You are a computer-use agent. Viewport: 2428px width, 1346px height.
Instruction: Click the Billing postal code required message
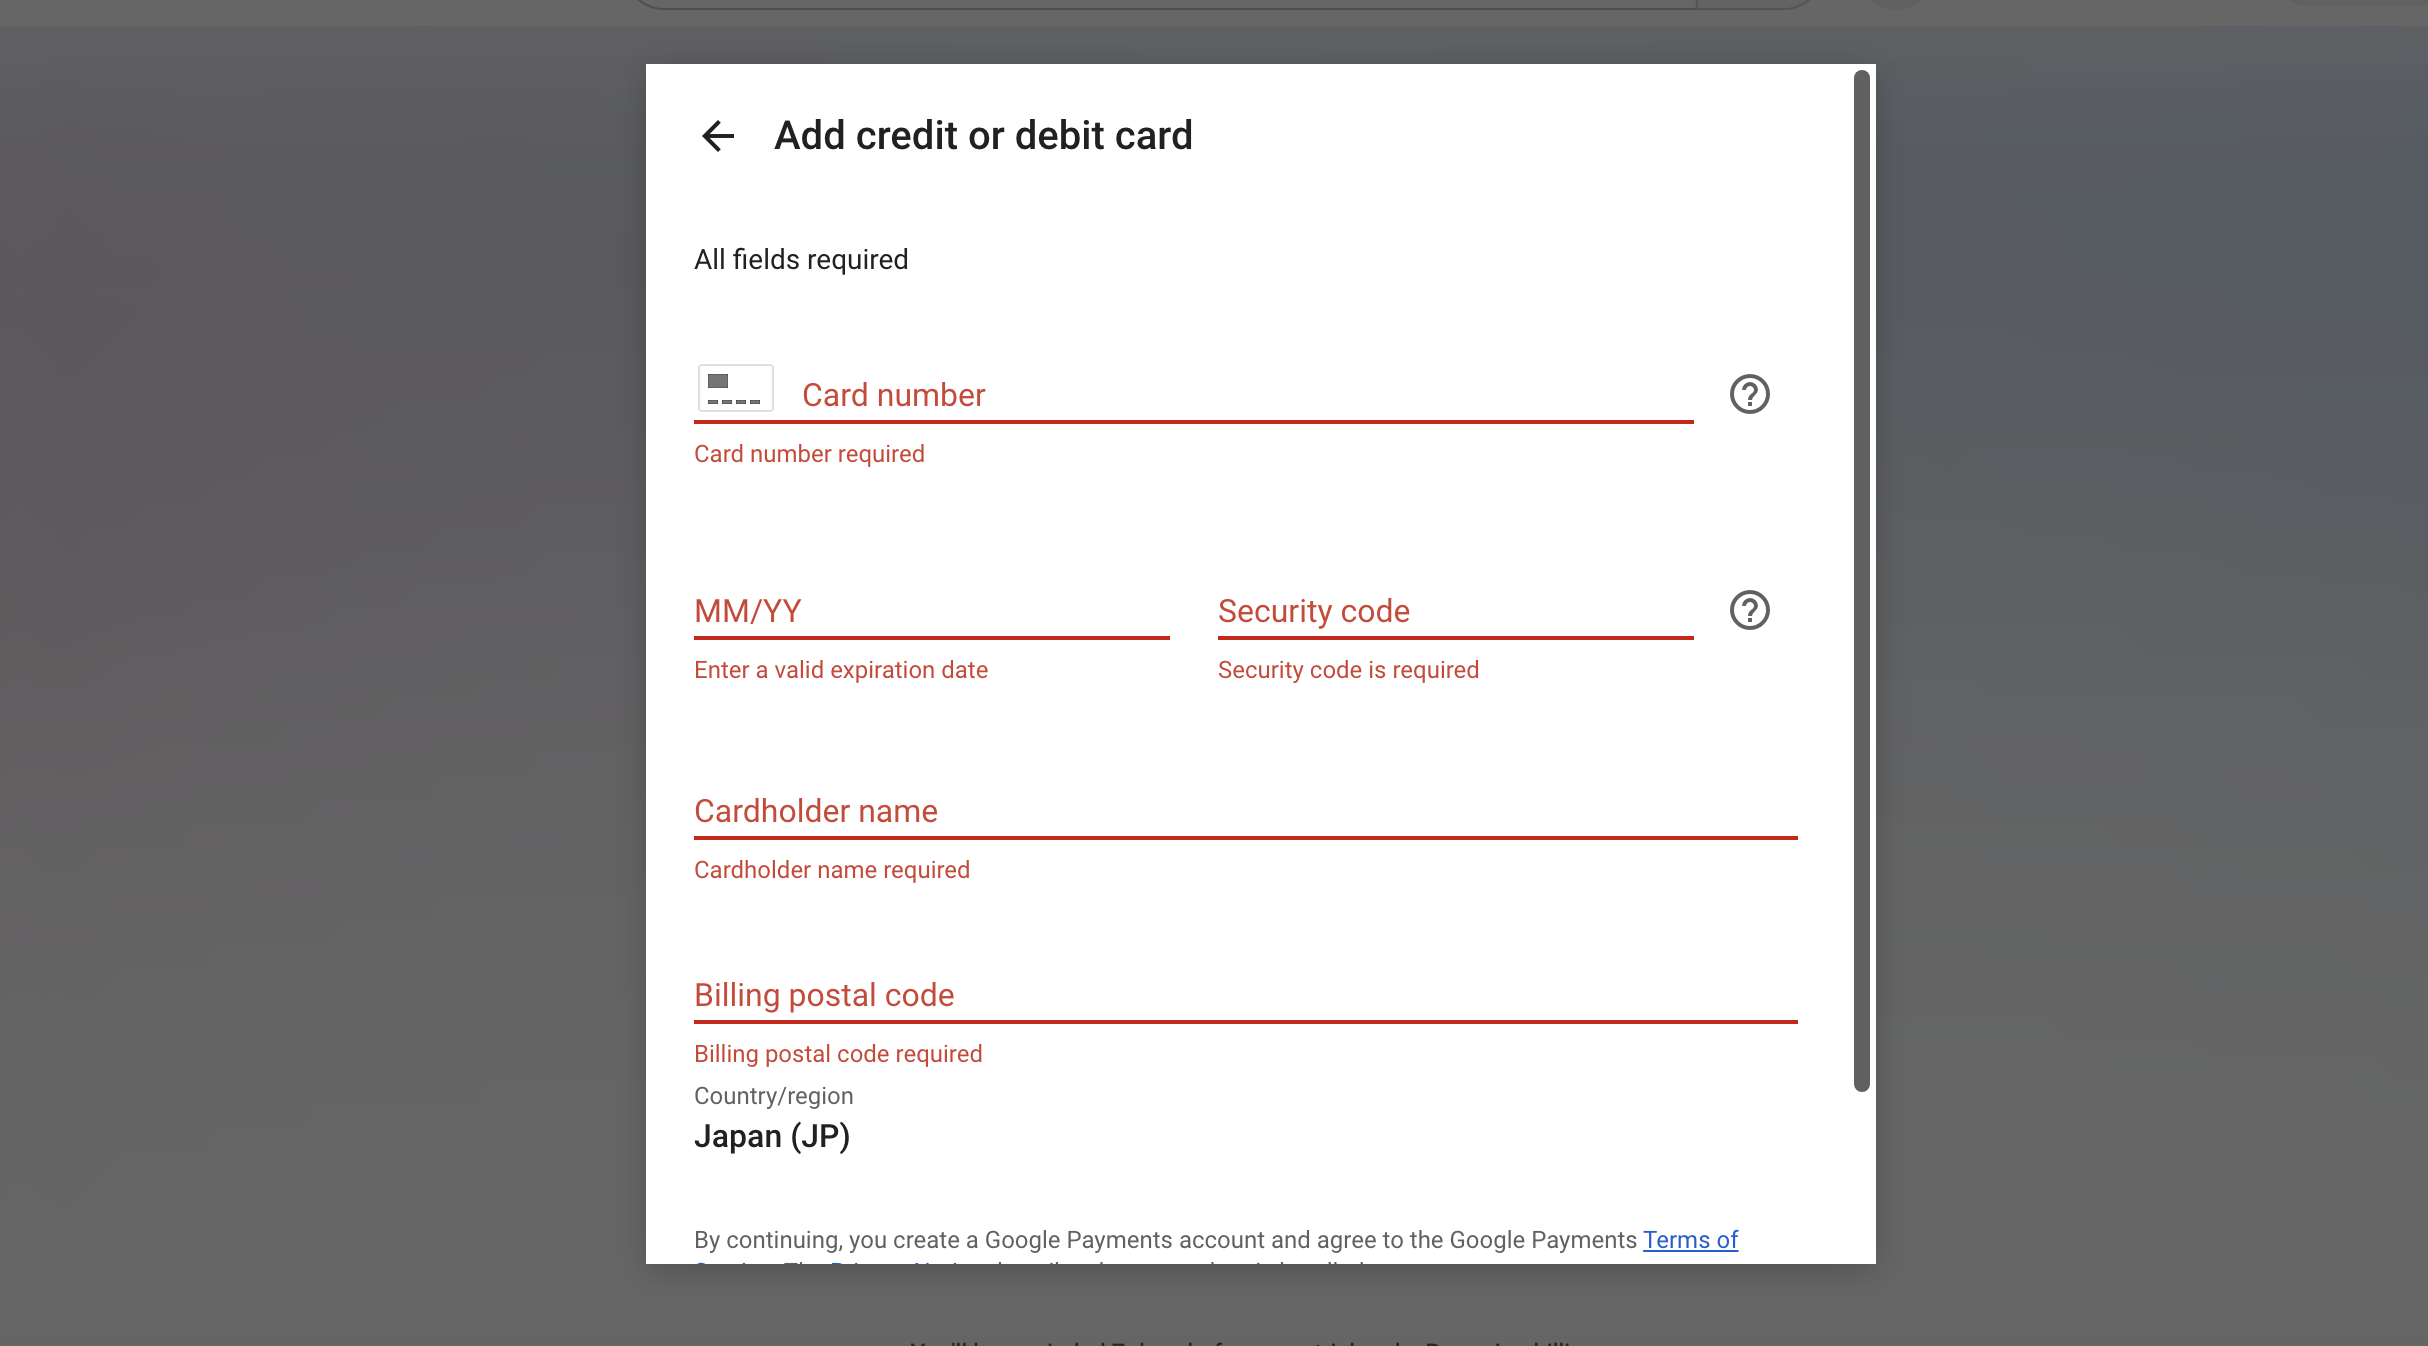pos(838,1053)
